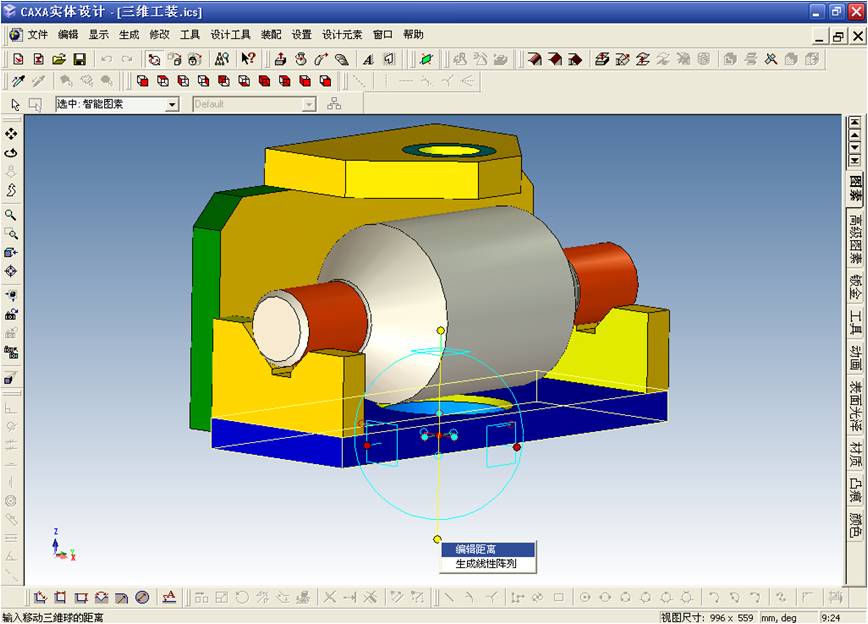
Task: Open the 选中: 智能图素 selection dropdown
Action: tap(171, 104)
